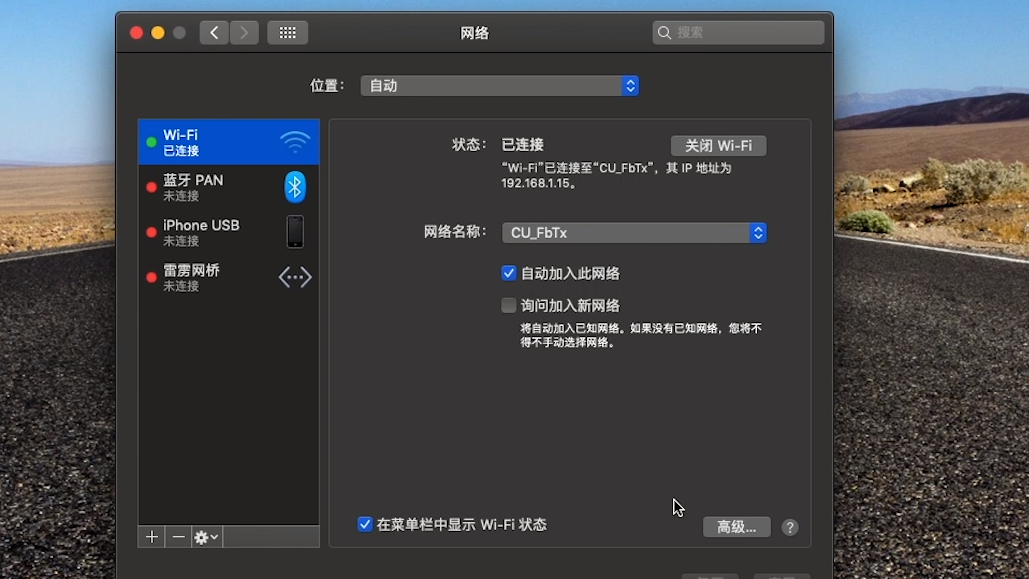The width and height of the screenshot is (1029, 579).
Task: Click the 网络 window title
Action: click(474, 33)
